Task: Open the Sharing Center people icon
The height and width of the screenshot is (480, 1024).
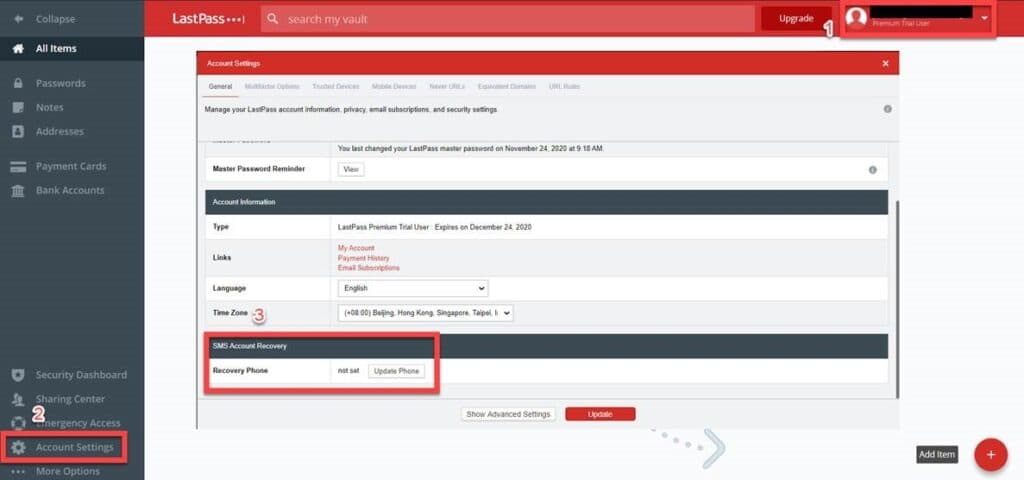Action: 18,399
